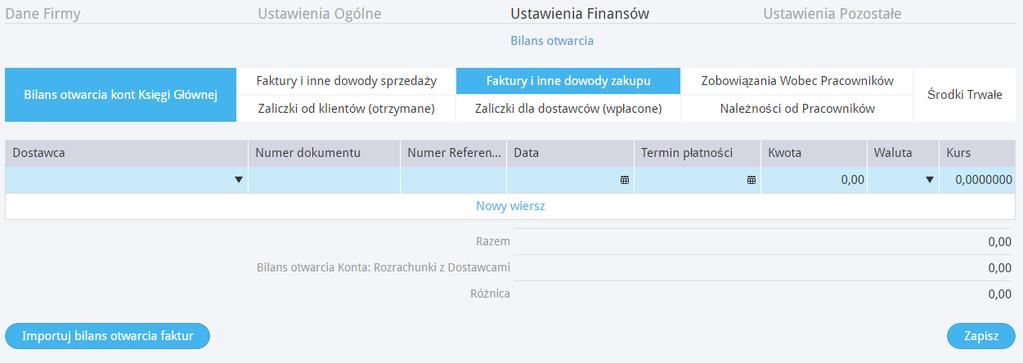Click Rozrachunki z Dostawcami balance value
1023x363 pixels.
coord(1000,268)
